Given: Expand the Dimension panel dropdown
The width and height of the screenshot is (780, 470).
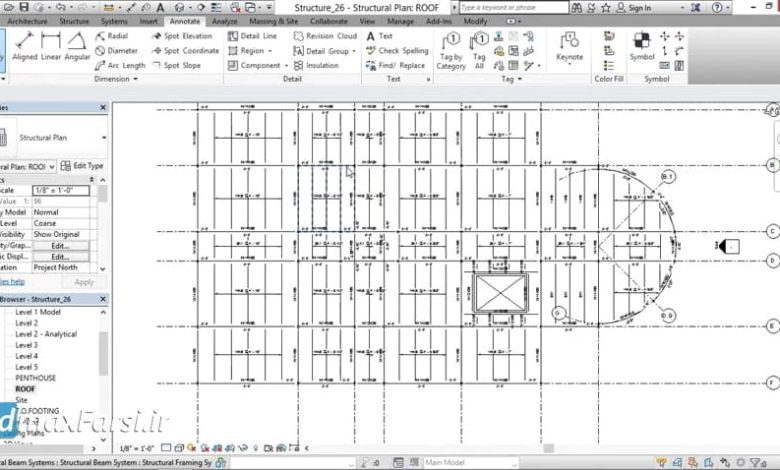Looking at the screenshot, I should 116,79.
